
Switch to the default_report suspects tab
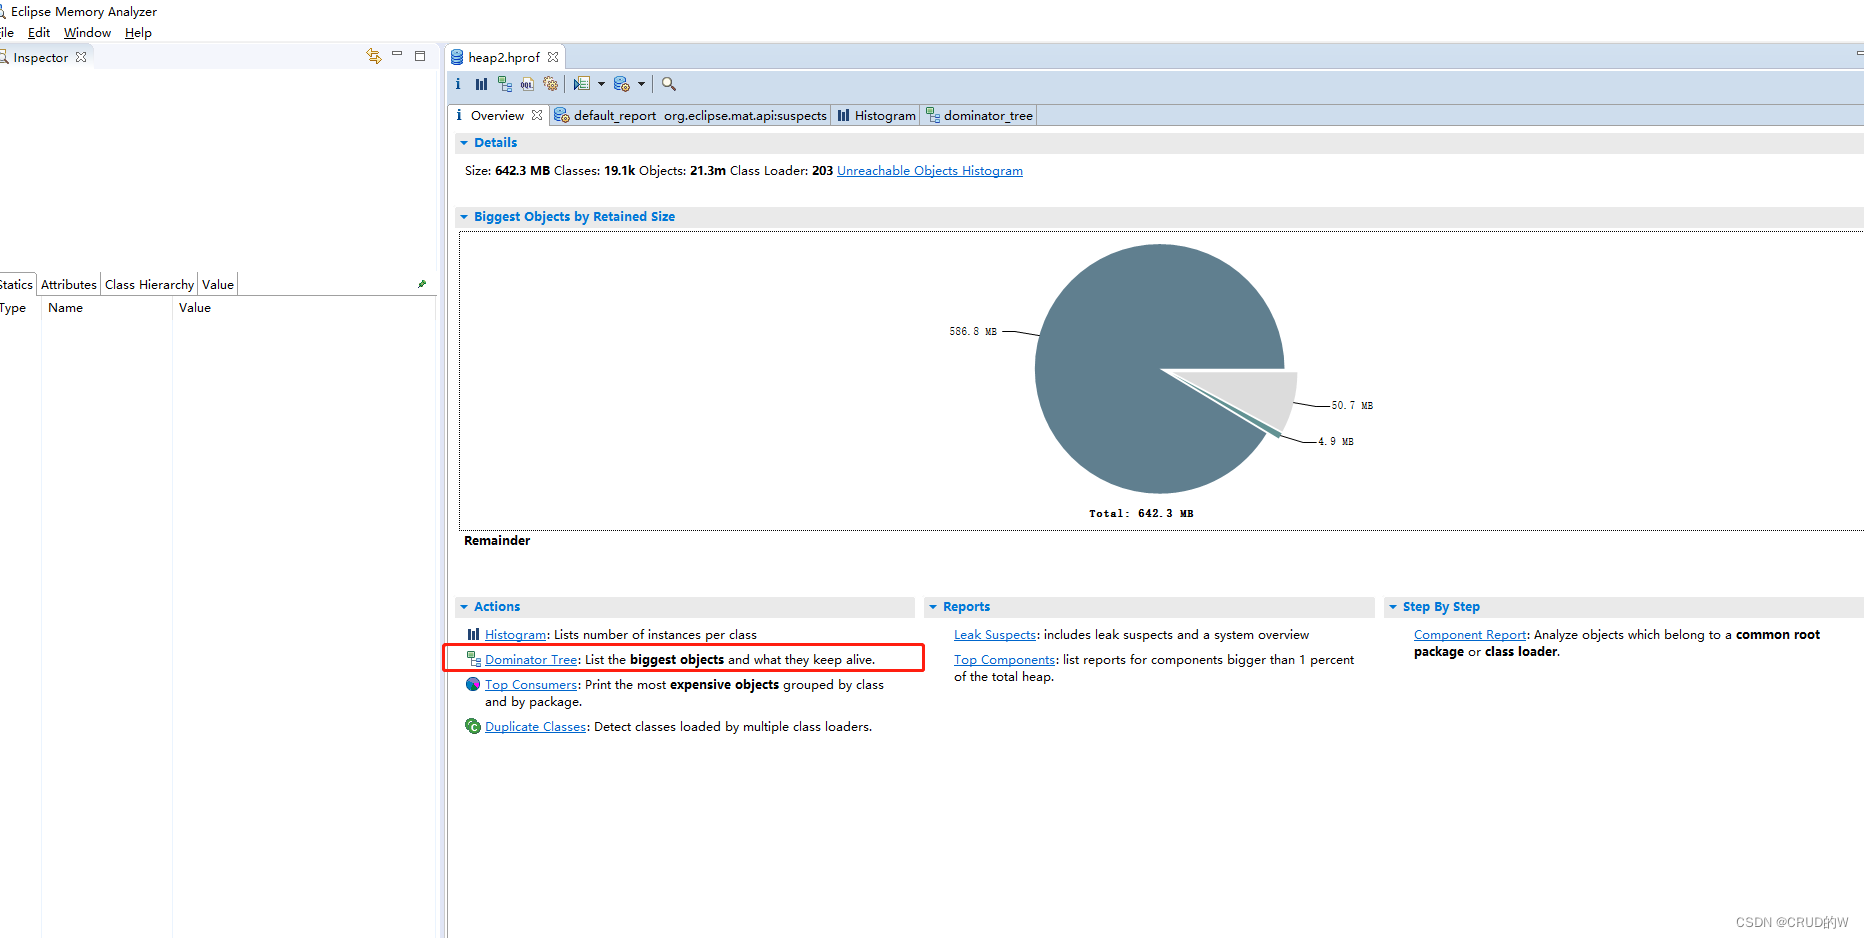pos(690,116)
